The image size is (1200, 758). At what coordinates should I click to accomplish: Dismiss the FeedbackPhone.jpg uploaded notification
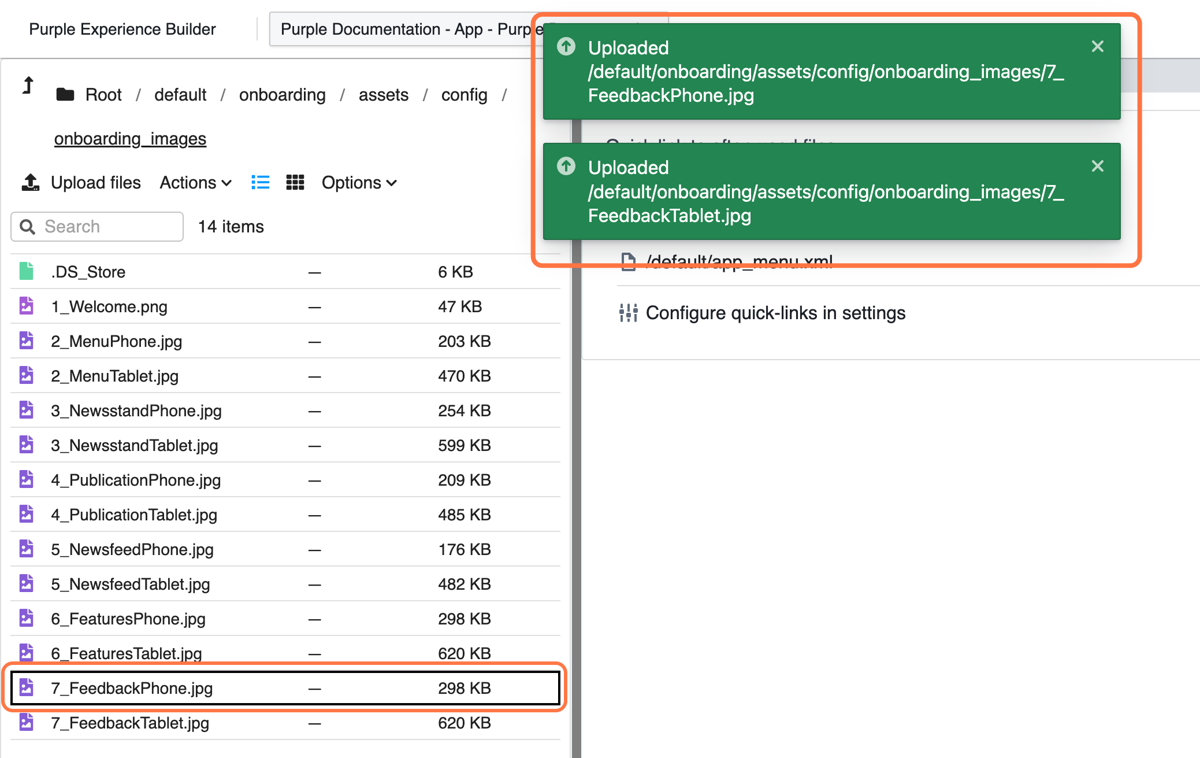(x=1097, y=46)
